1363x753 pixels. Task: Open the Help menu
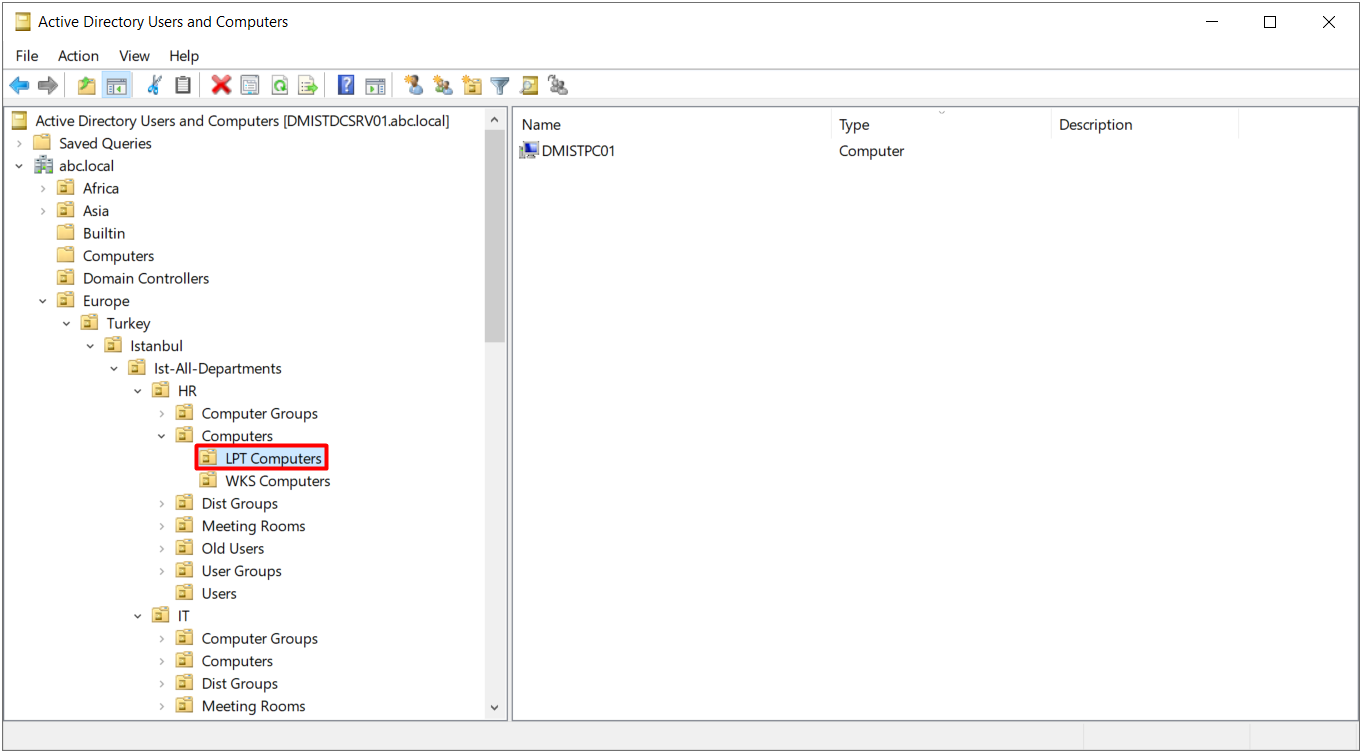click(x=184, y=56)
